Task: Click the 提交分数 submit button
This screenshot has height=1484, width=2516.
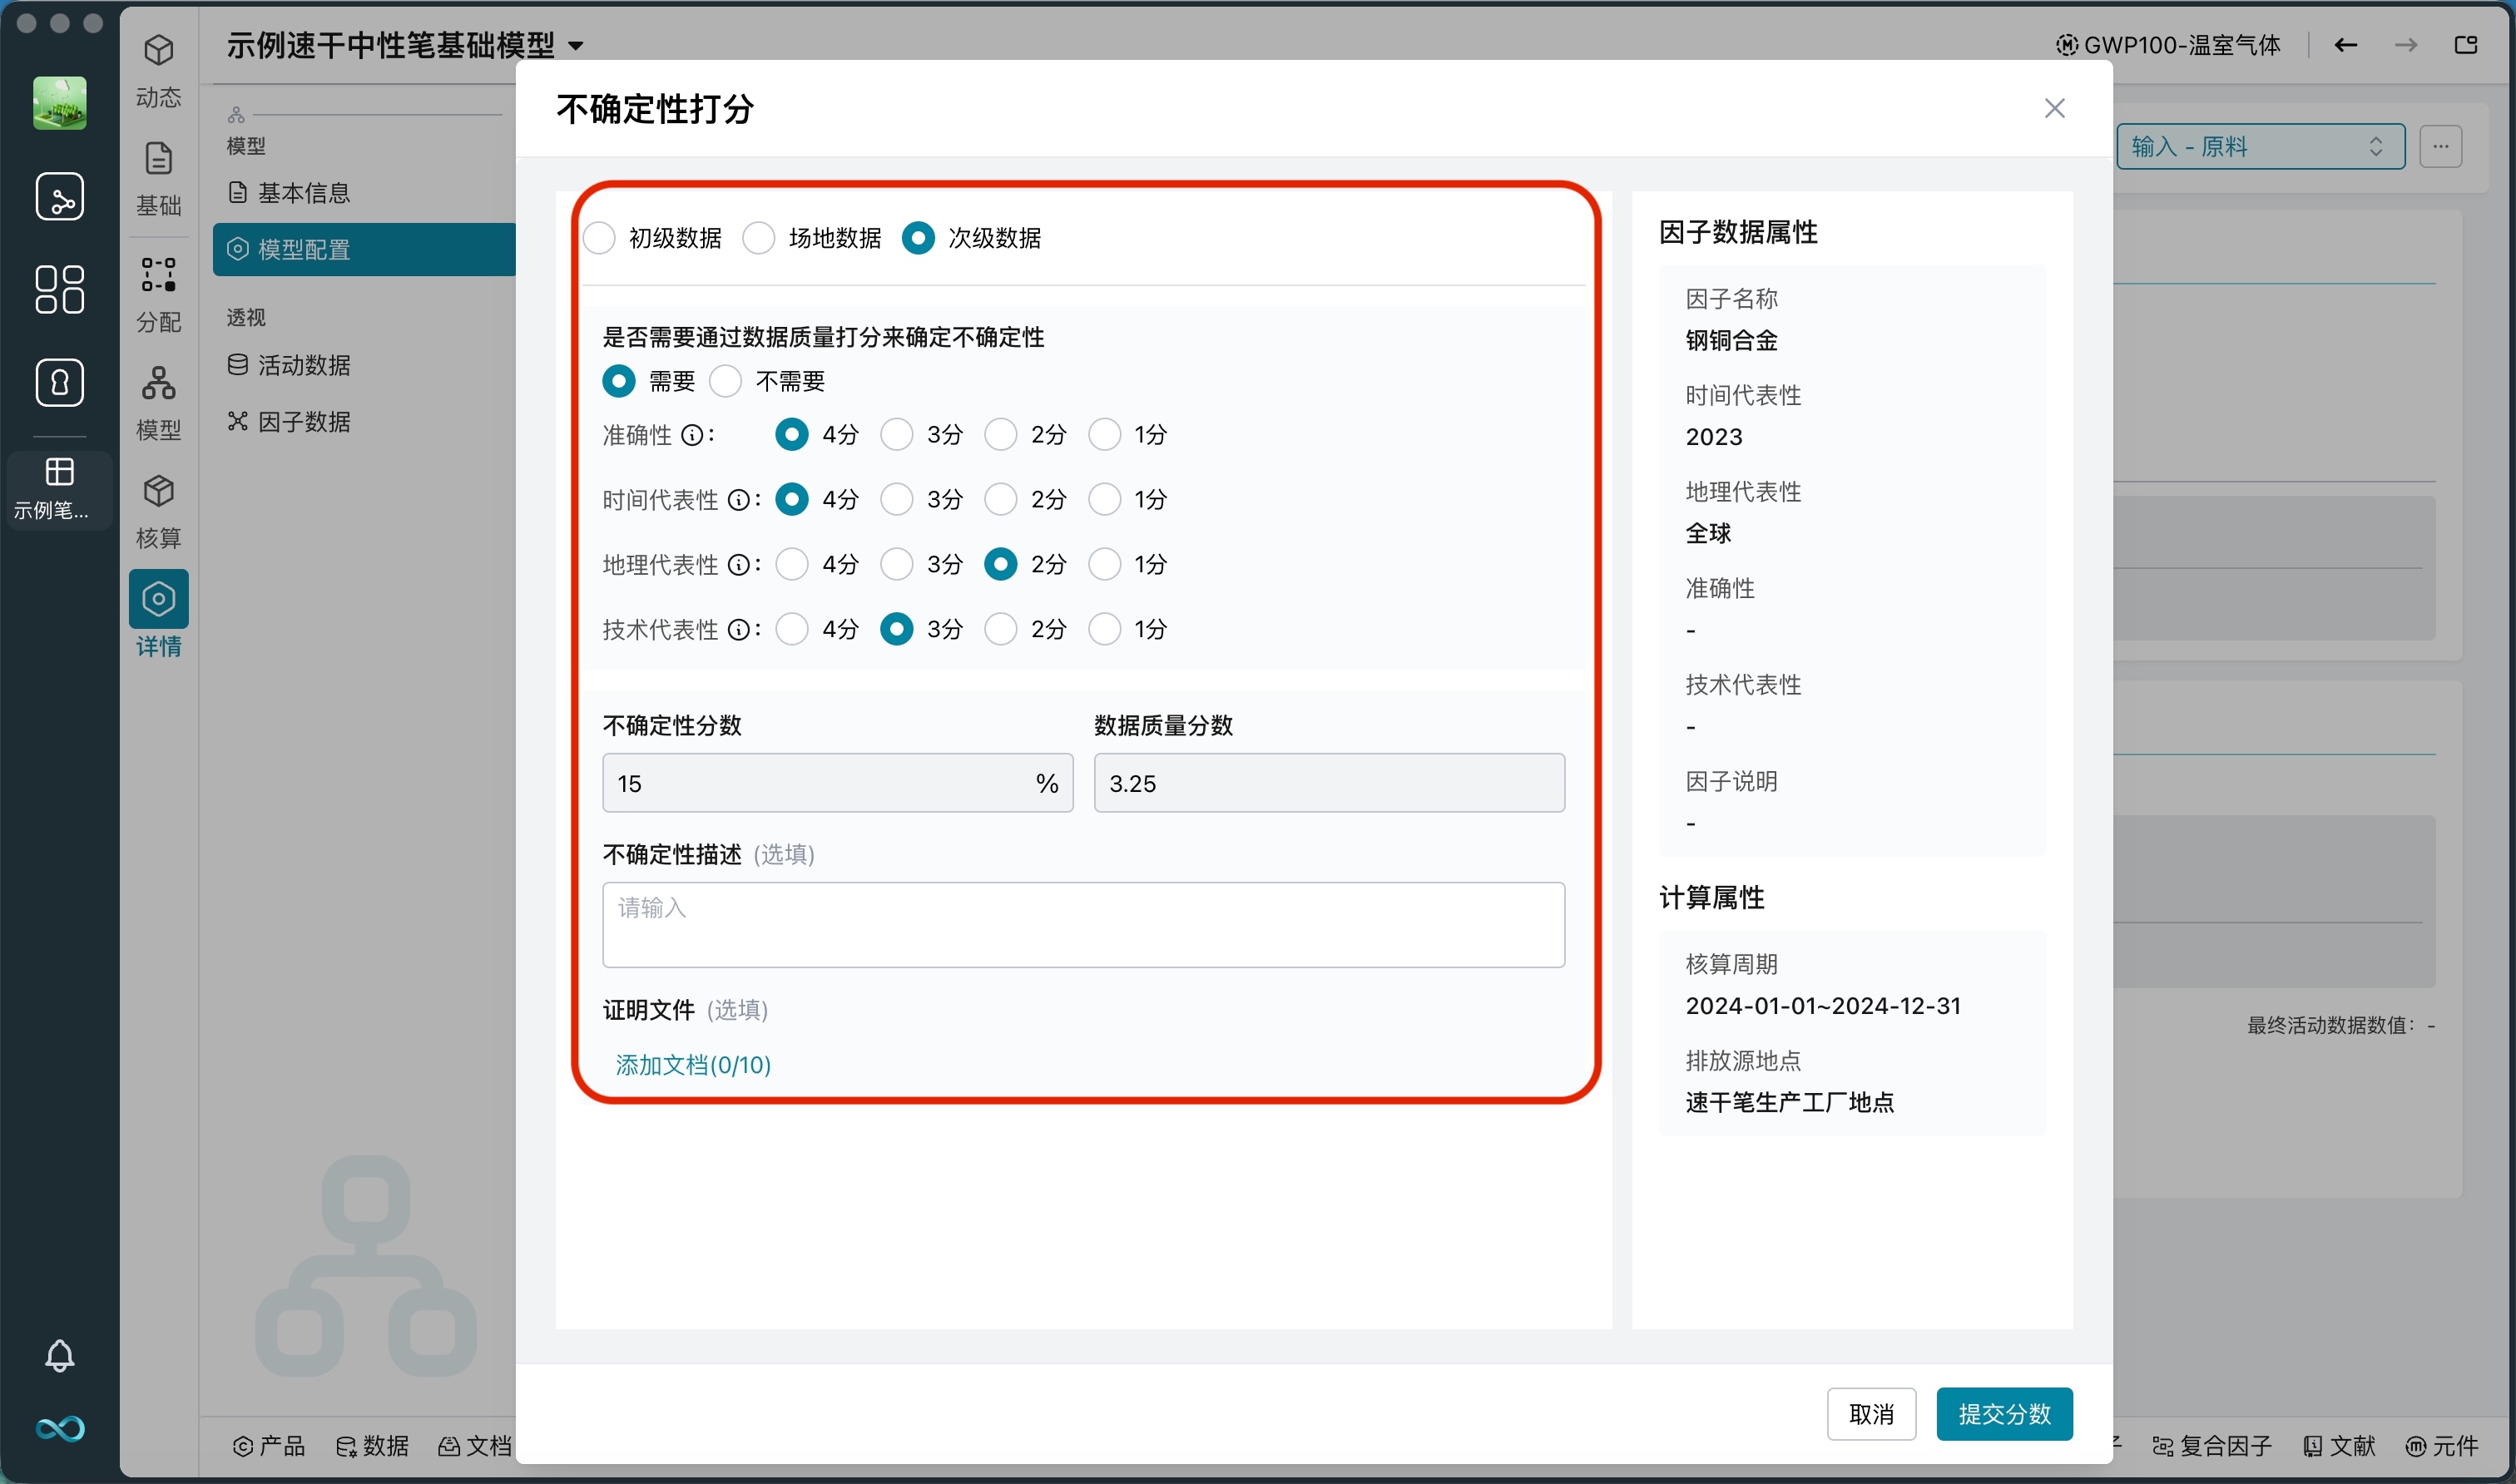Action: coord(2003,1414)
